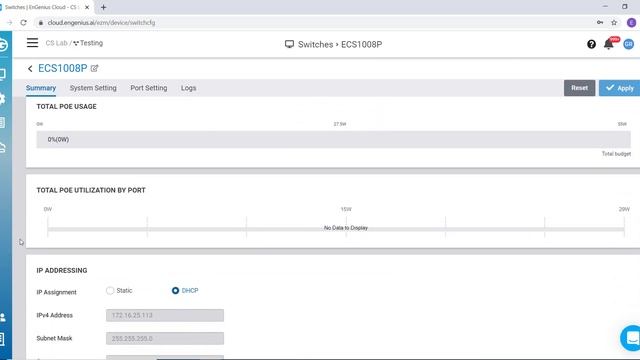Switch to the Logs tab

189,88
